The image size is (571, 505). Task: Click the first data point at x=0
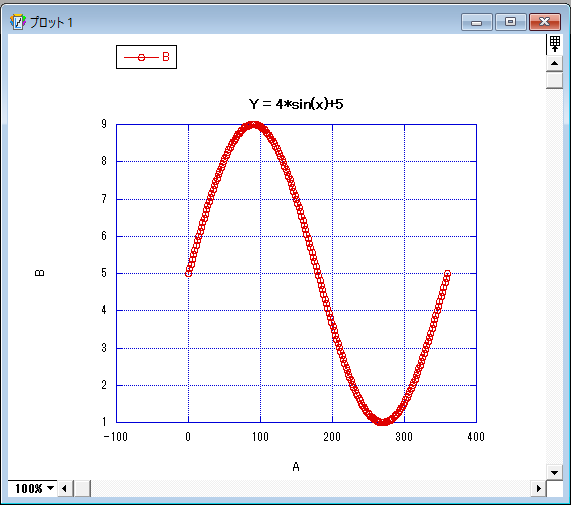188,273
